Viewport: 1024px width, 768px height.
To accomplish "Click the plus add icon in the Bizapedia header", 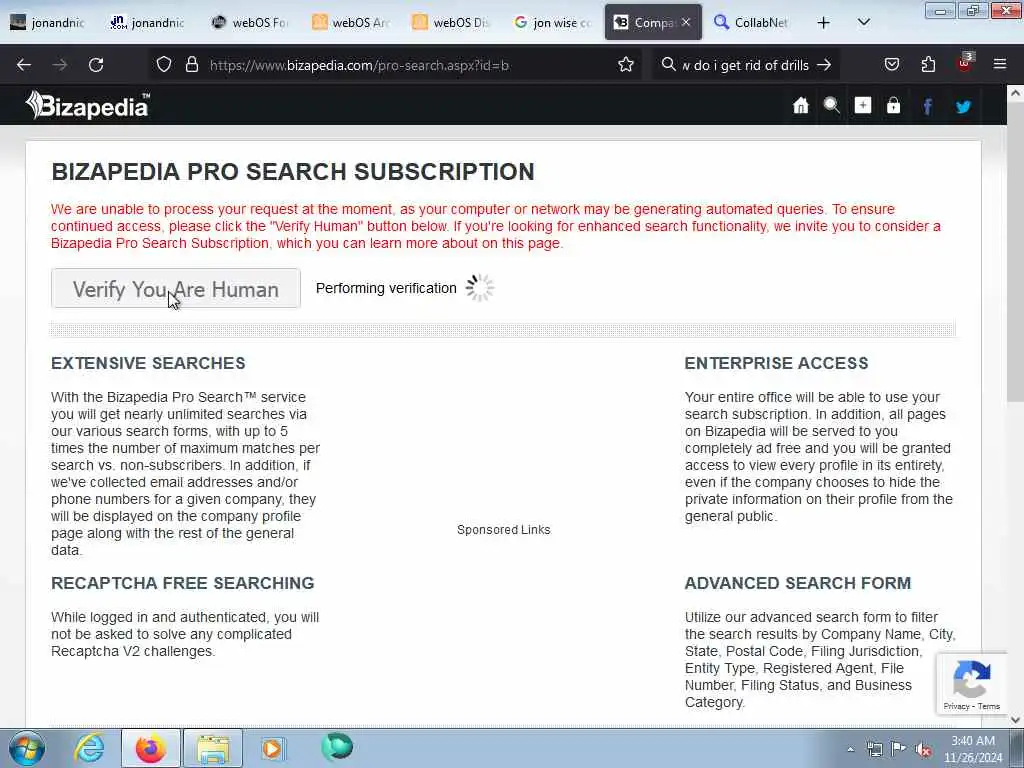I will tap(863, 106).
